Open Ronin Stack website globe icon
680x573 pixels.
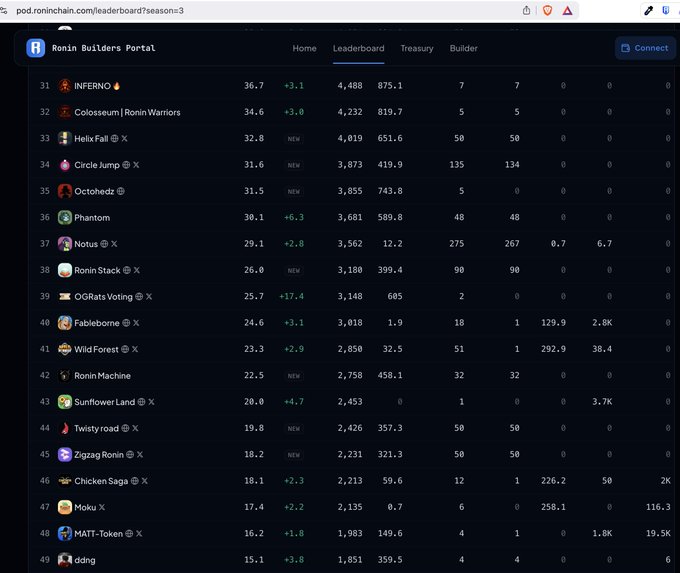coord(127,270)
